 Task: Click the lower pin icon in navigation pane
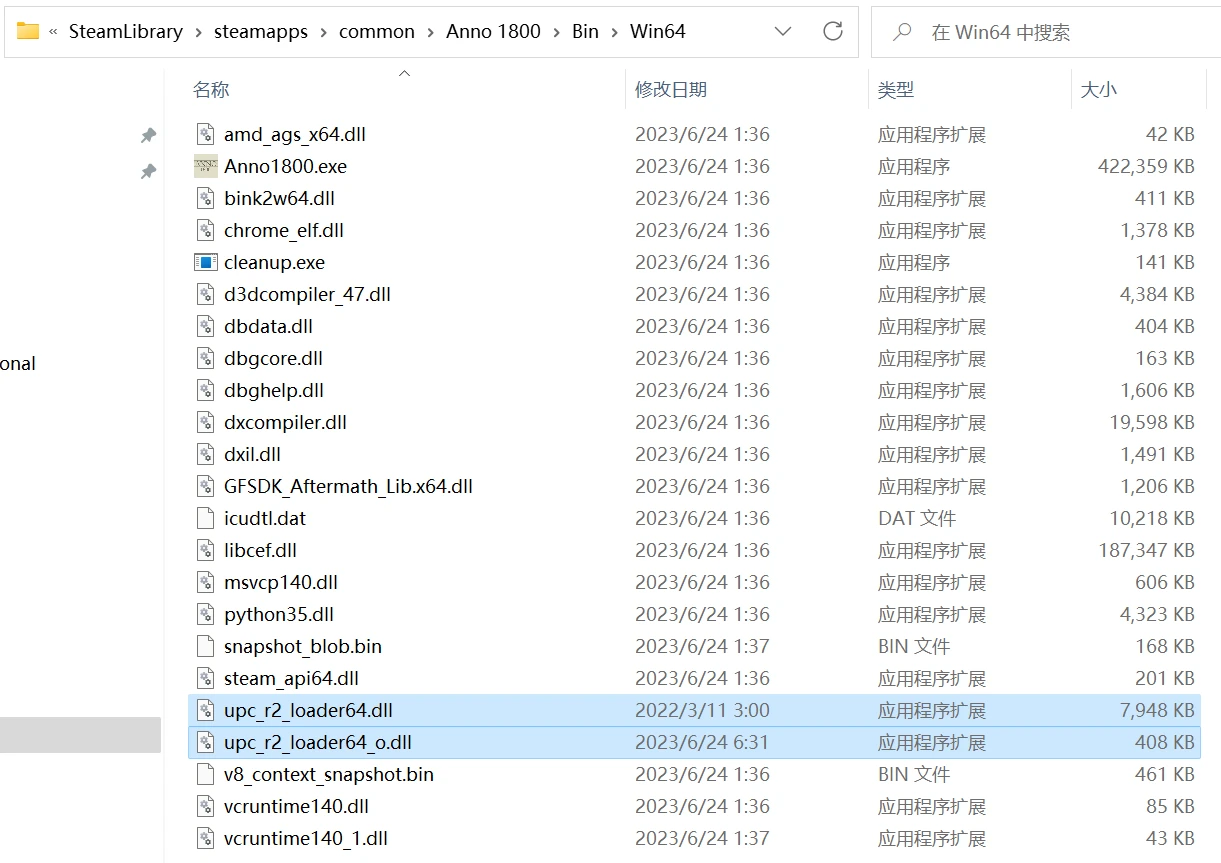(x=148, y=172)
